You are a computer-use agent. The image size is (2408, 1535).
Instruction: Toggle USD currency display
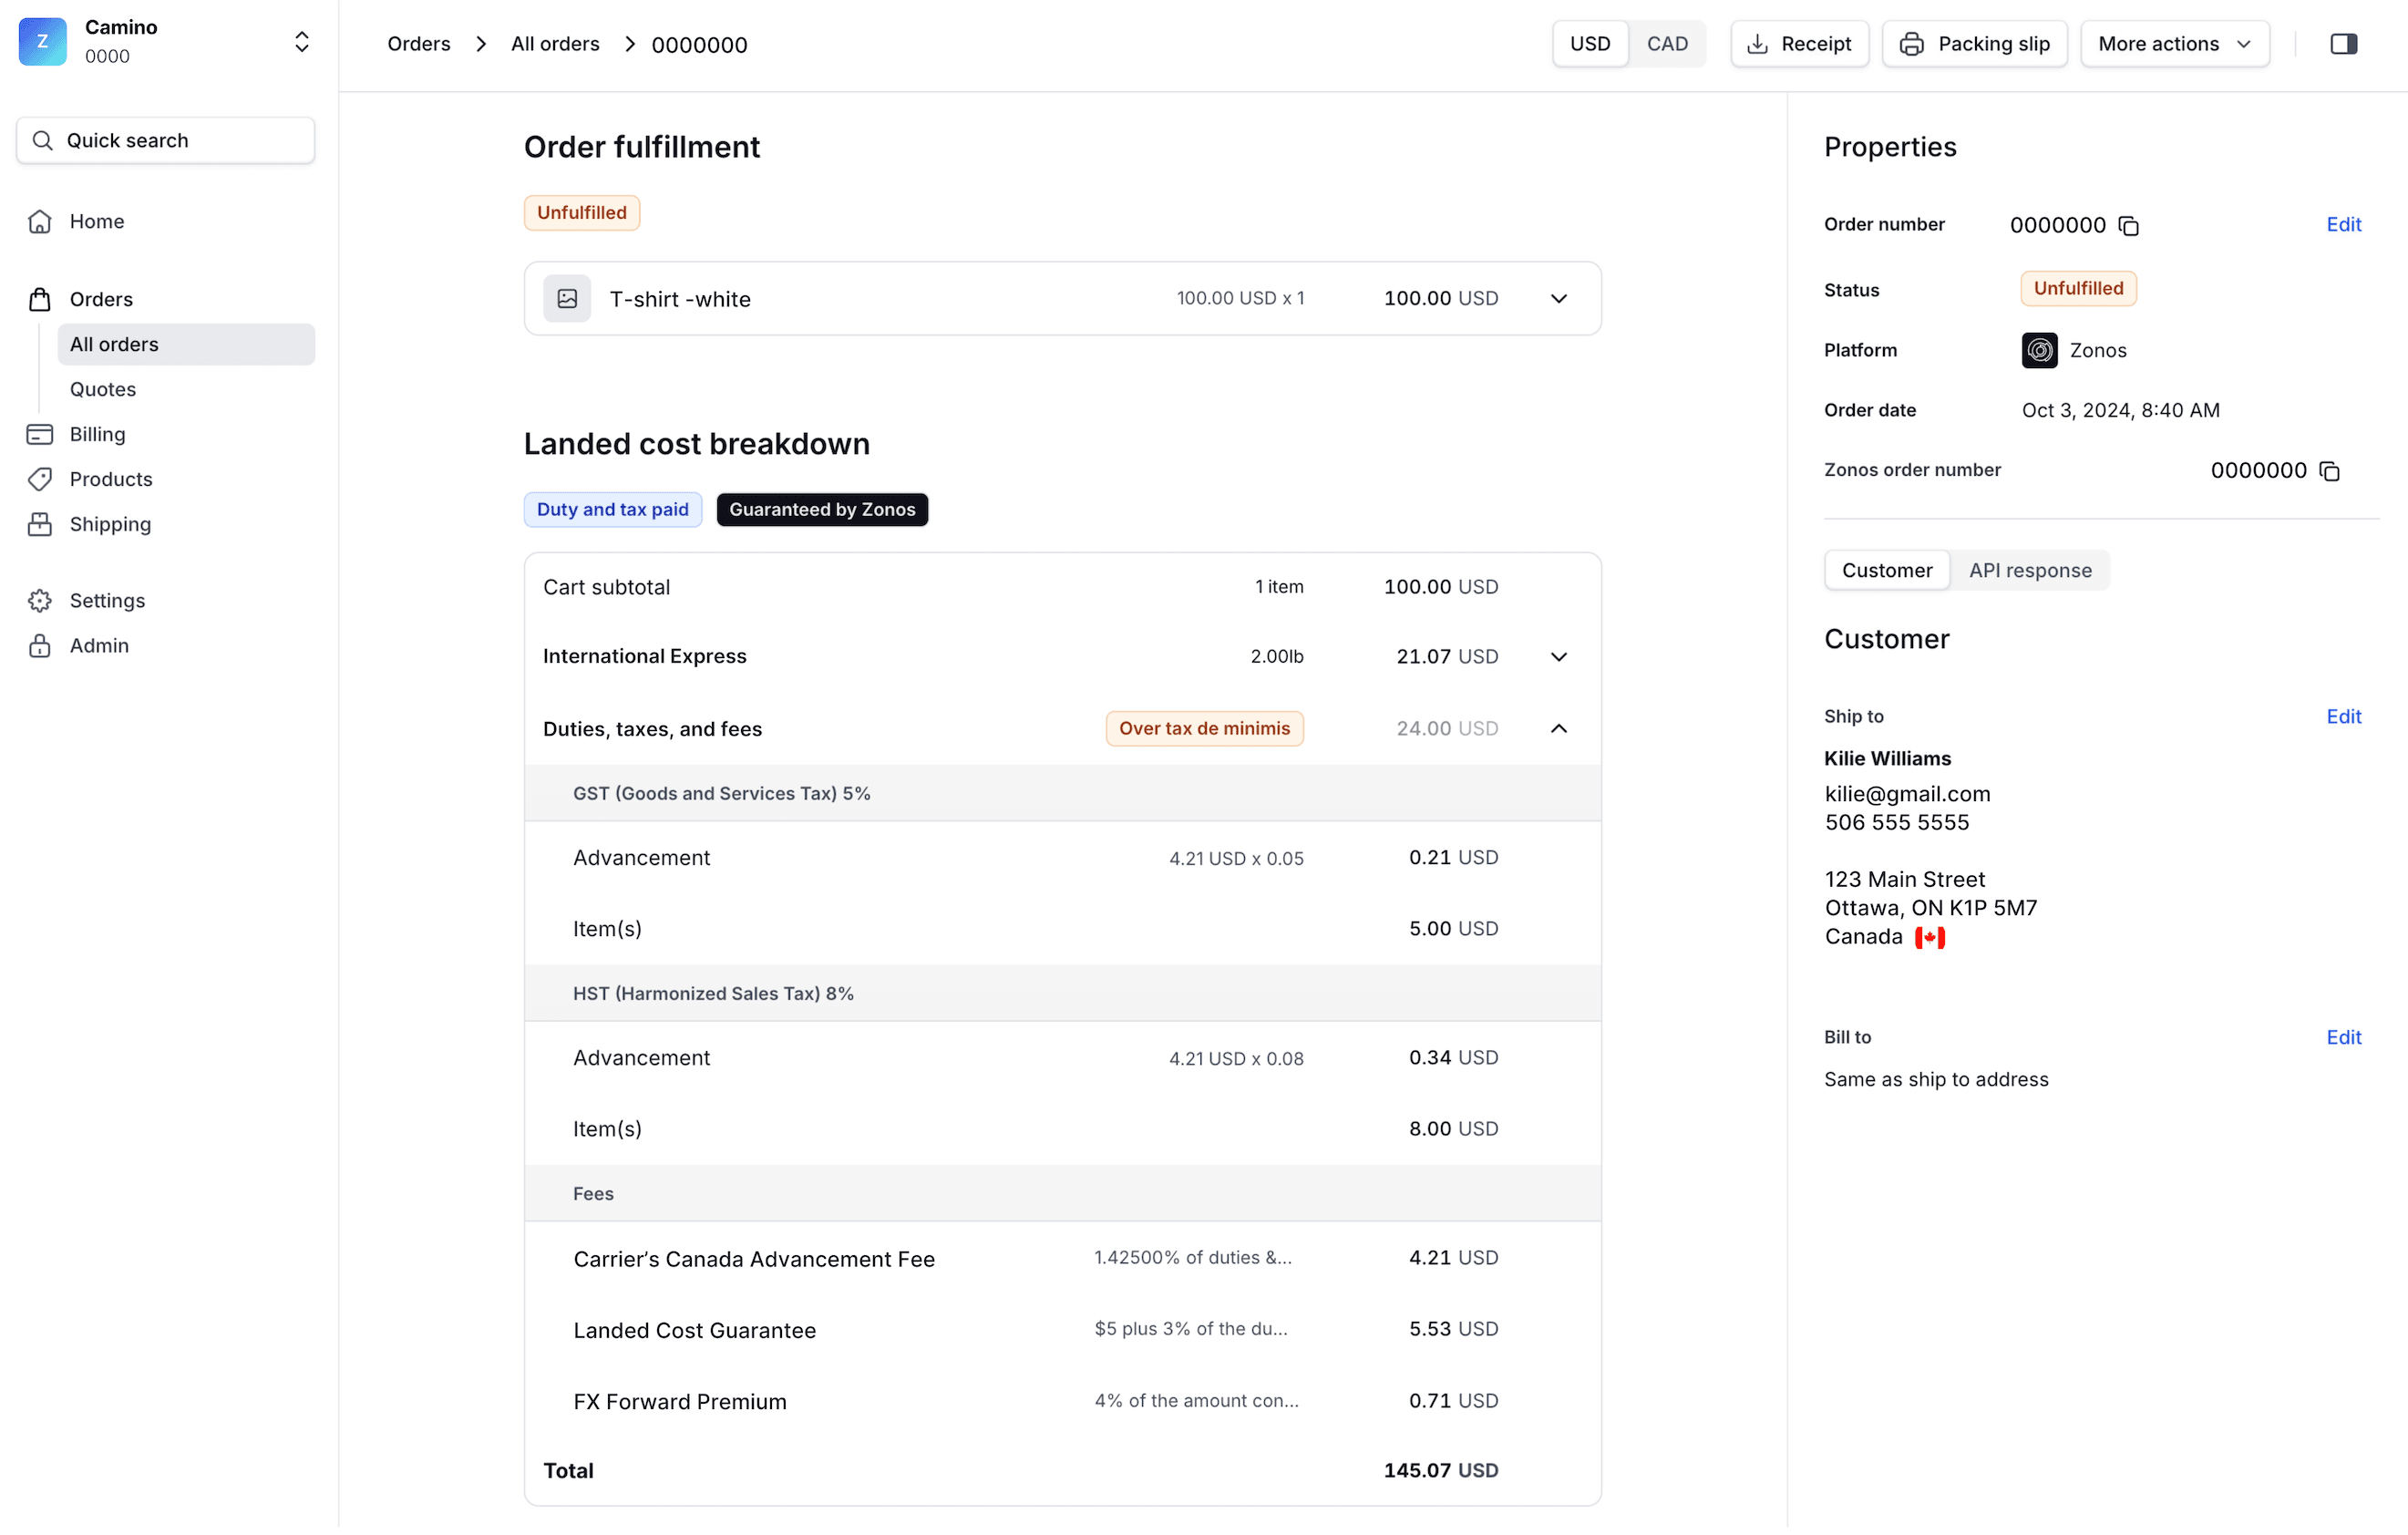click(1590, 44)
